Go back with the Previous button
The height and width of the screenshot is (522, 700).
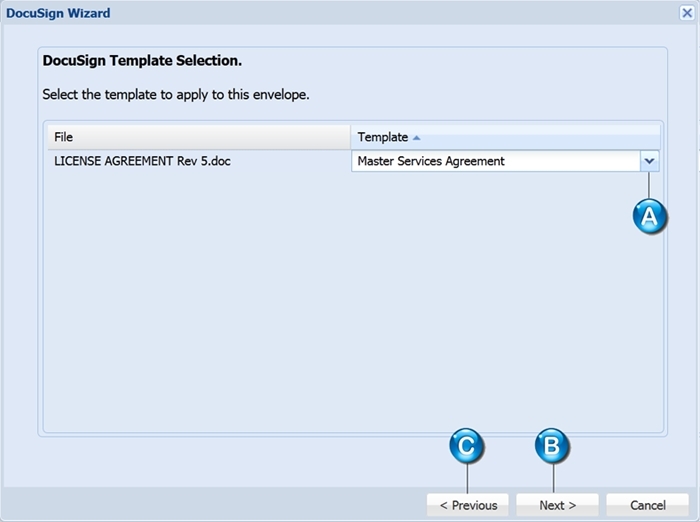pos(468,505)
